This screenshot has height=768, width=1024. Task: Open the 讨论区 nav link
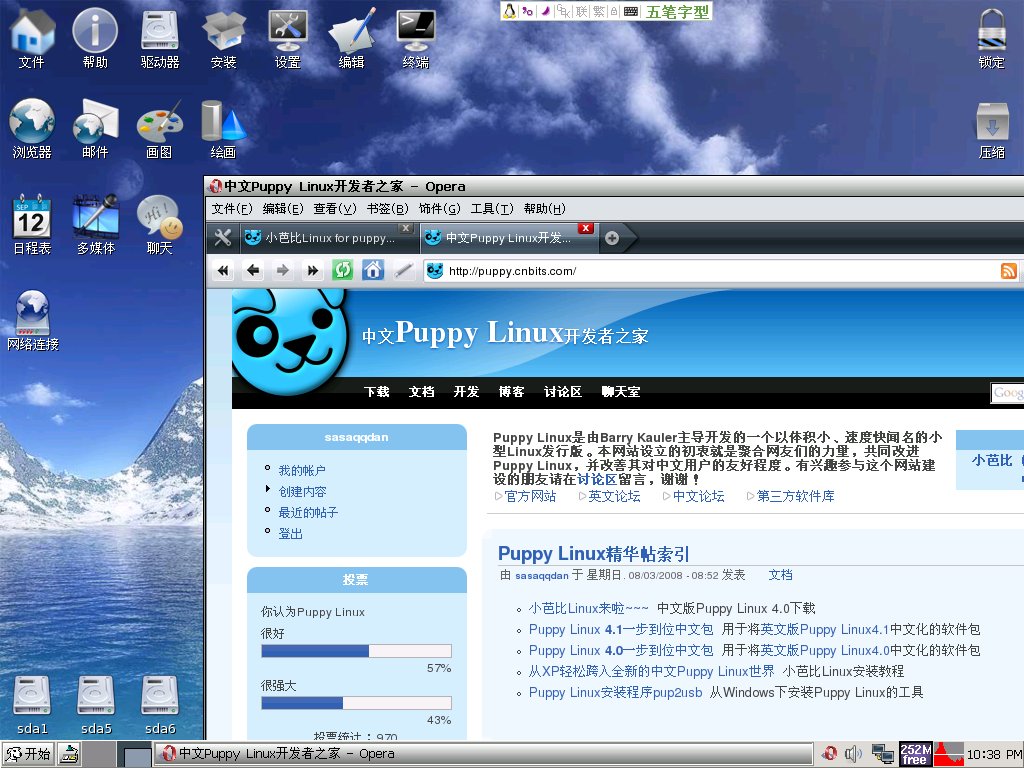[562, 392]
